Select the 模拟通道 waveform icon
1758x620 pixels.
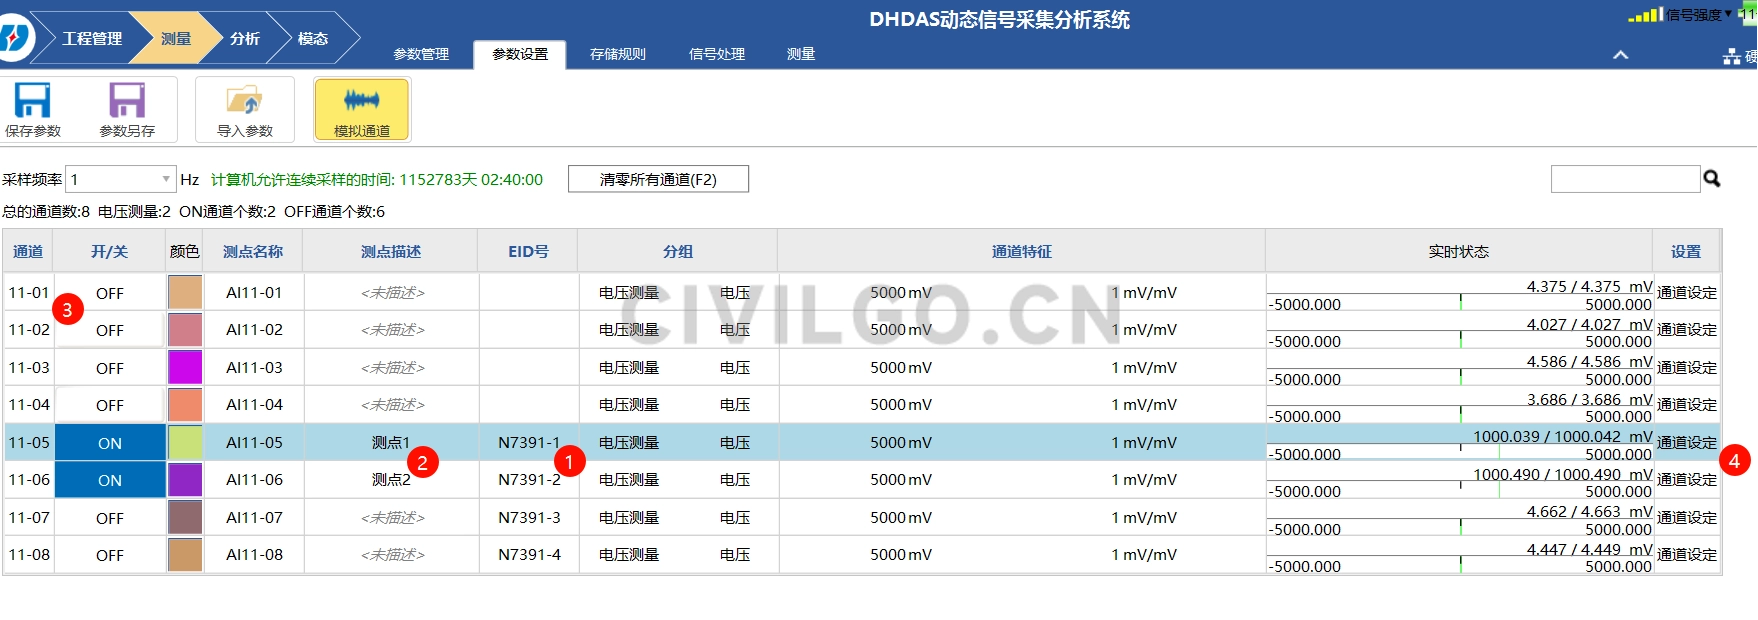(361, 101)
